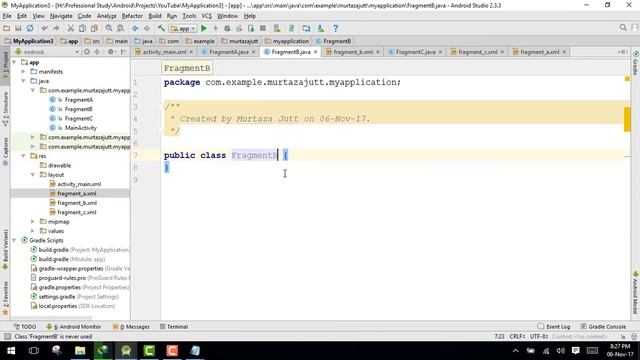Open the TODO tool window
The height and width of the screenshot is (360, 640).
coord(25,327)
